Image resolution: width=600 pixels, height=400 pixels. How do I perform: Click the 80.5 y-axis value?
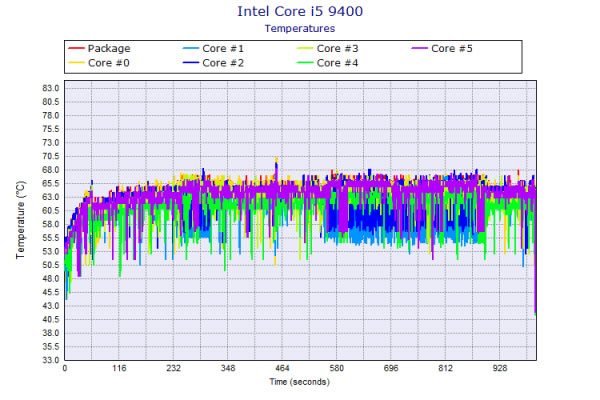[51, 102]
